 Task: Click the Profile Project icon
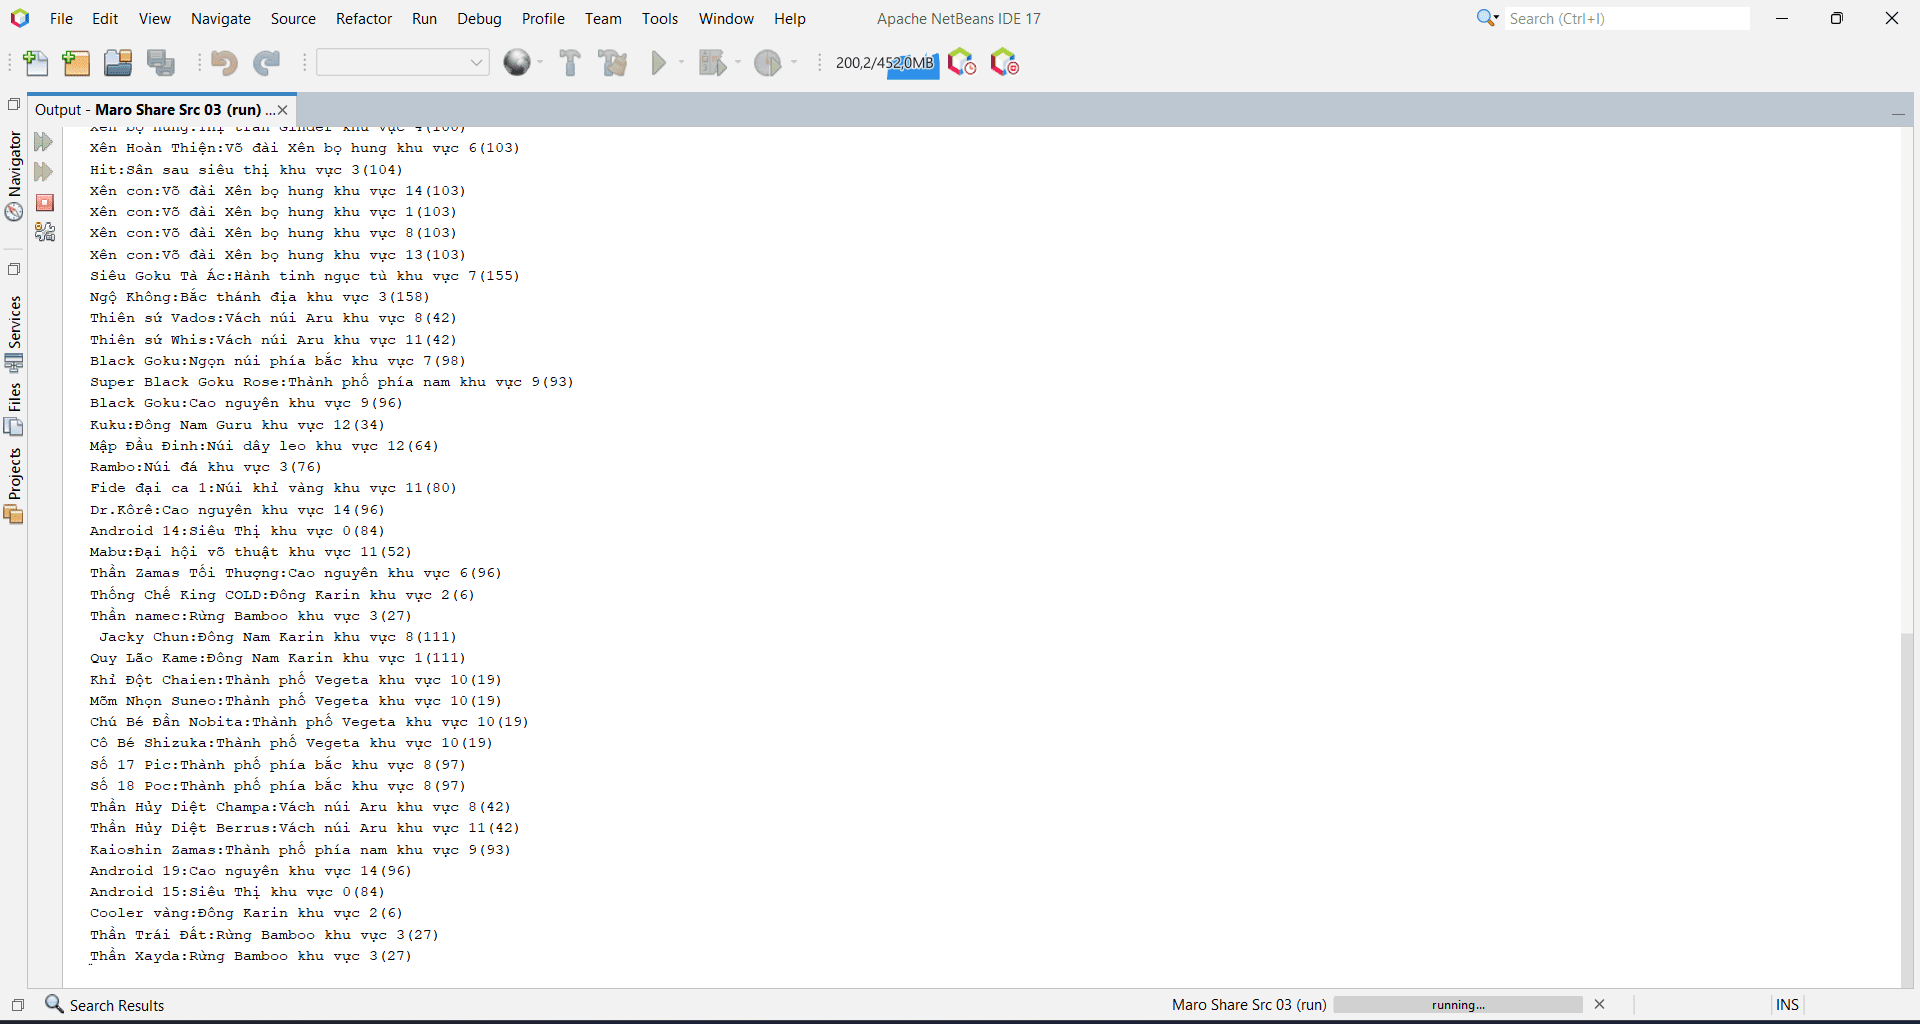[768, 63]
